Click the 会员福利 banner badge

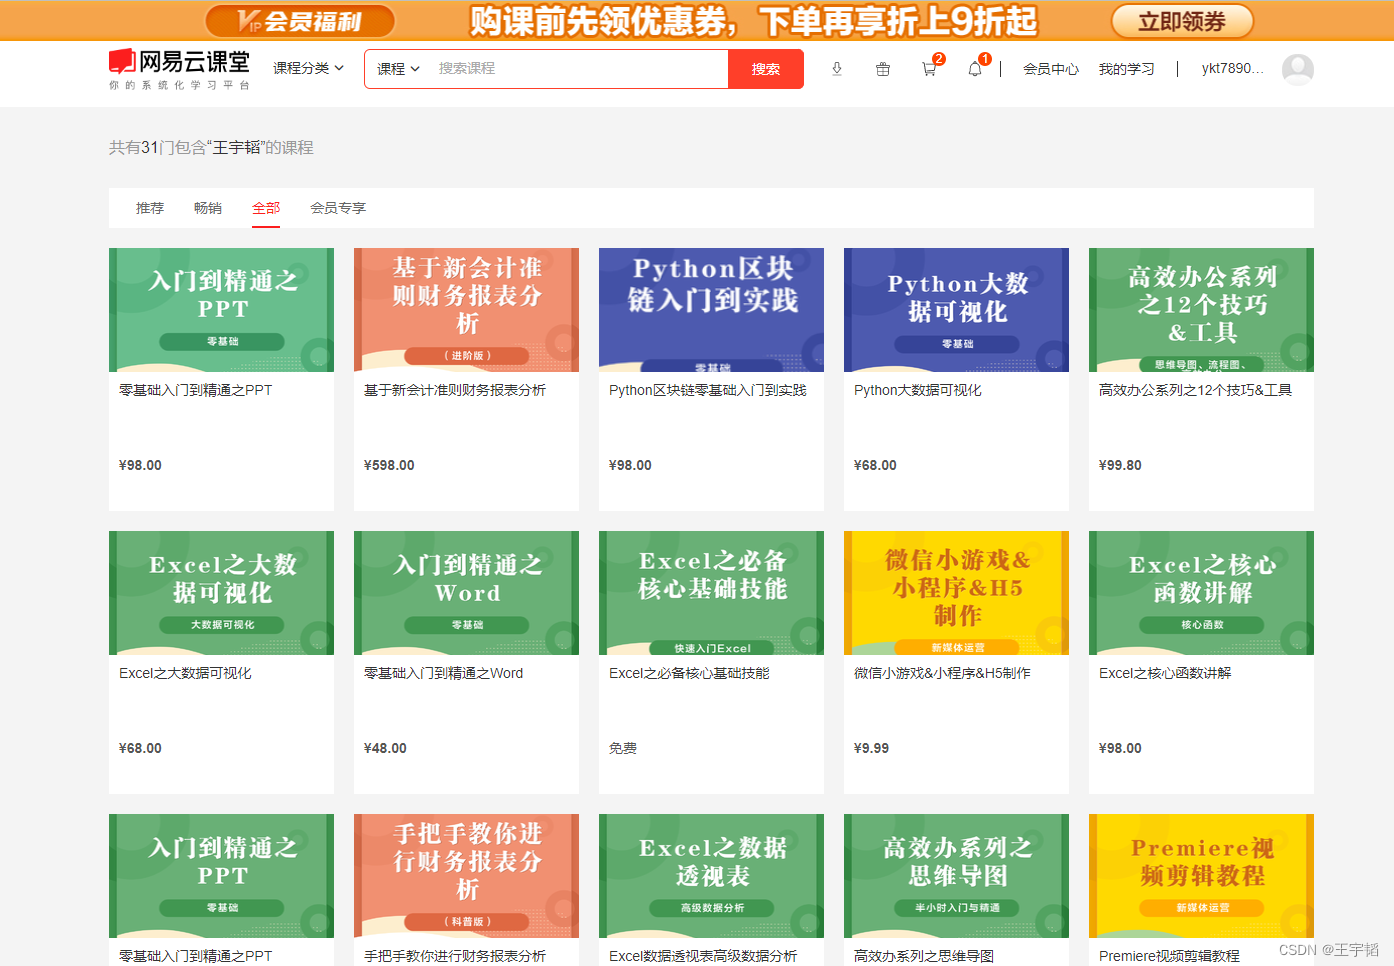pos(300,21)
